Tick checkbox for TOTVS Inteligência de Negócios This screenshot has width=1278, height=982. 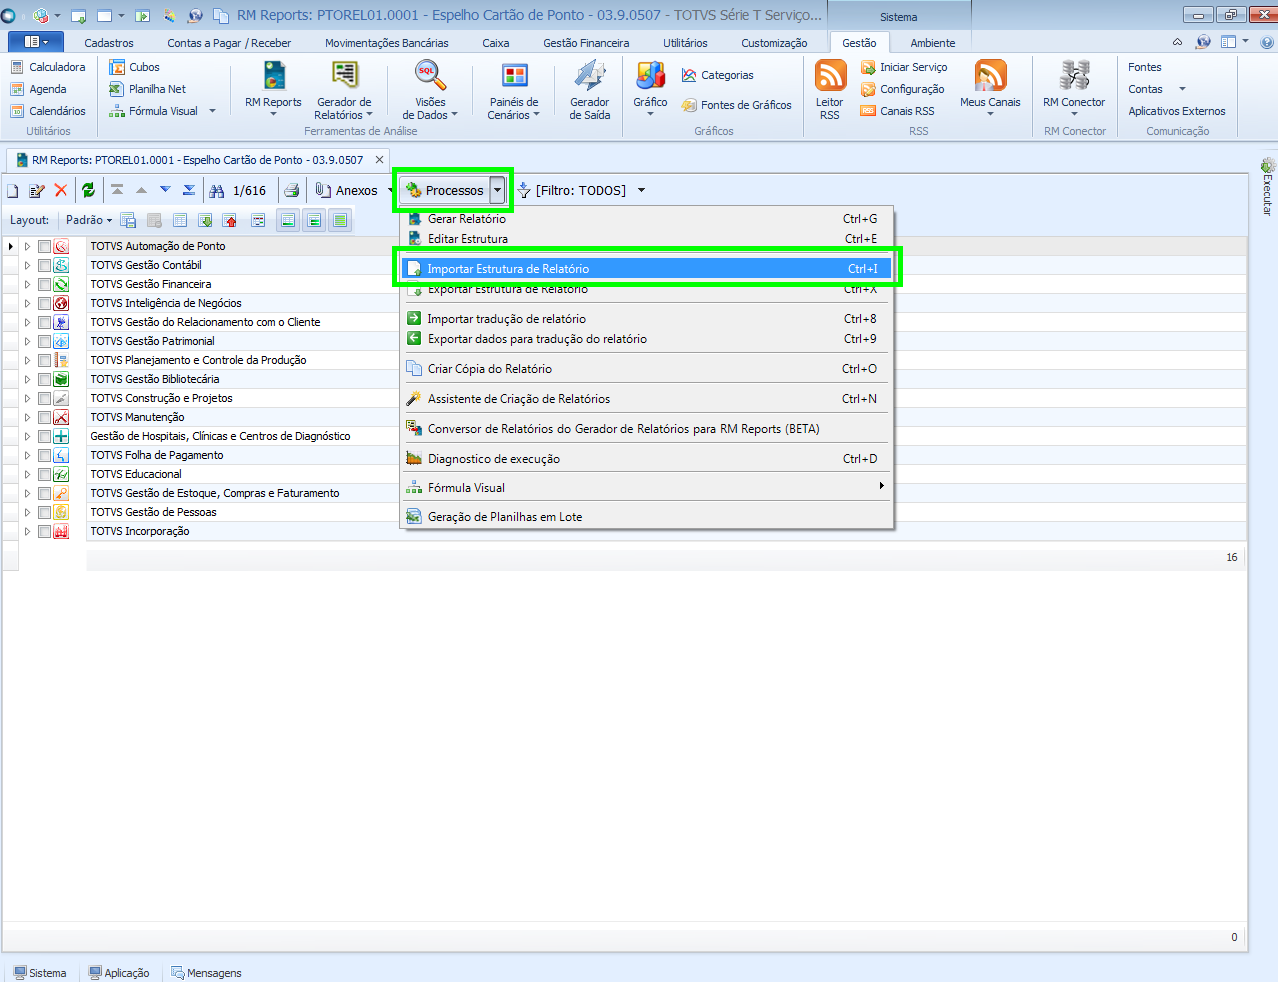[x=44, y=303]
